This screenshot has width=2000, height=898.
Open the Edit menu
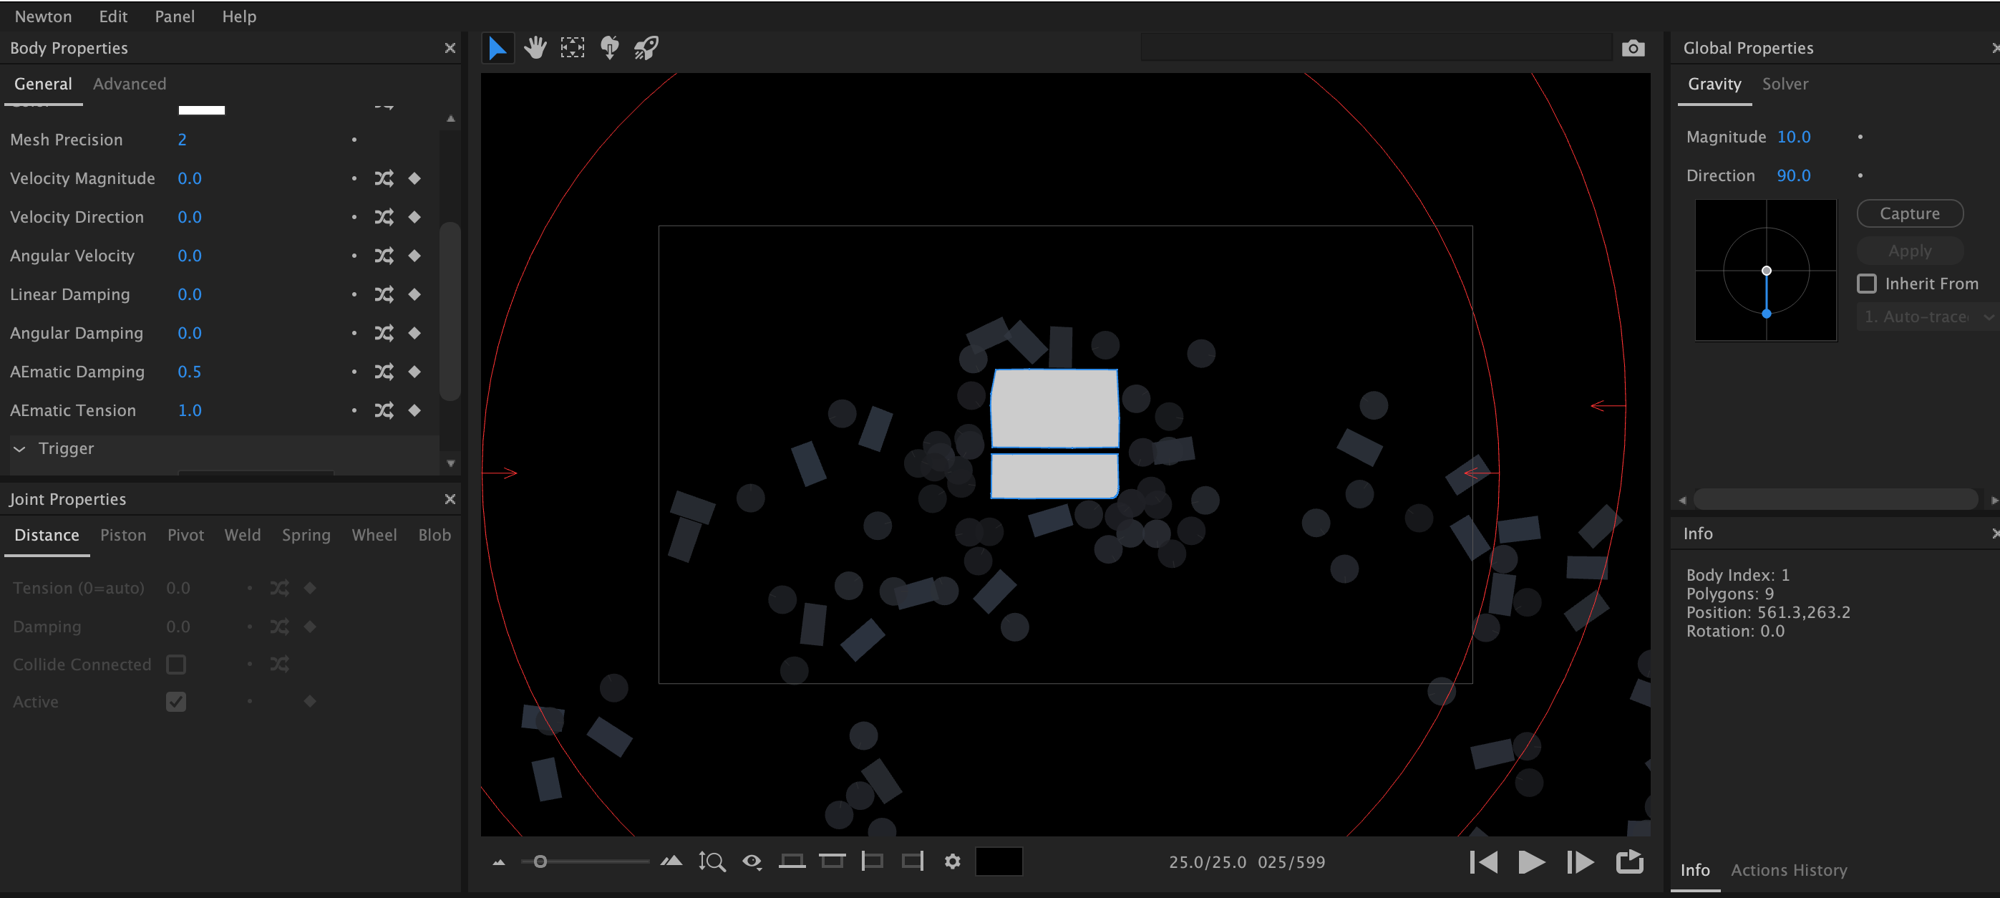(x=113, y=16)
